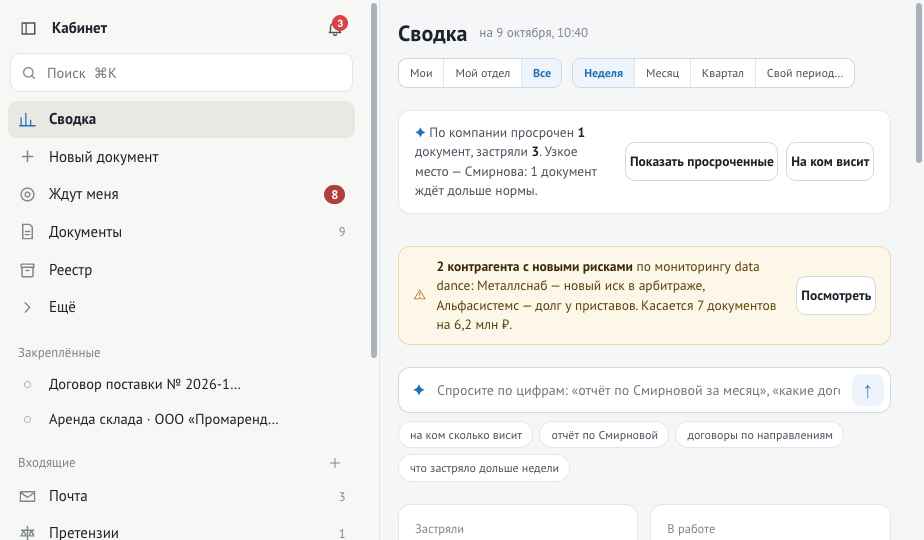Click the target icon for Ждут меня
The height and width of the screenshot is (540, 924).
coord(27,195)
